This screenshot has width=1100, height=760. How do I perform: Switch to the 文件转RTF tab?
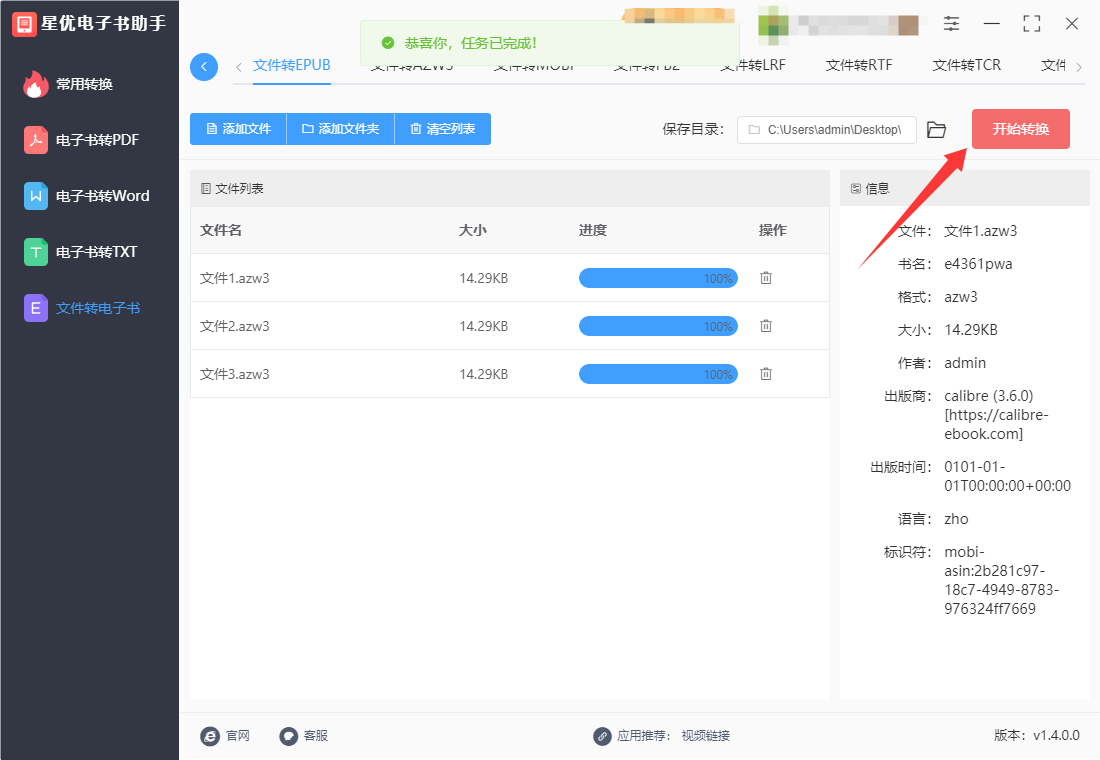(x=859, y=65)
